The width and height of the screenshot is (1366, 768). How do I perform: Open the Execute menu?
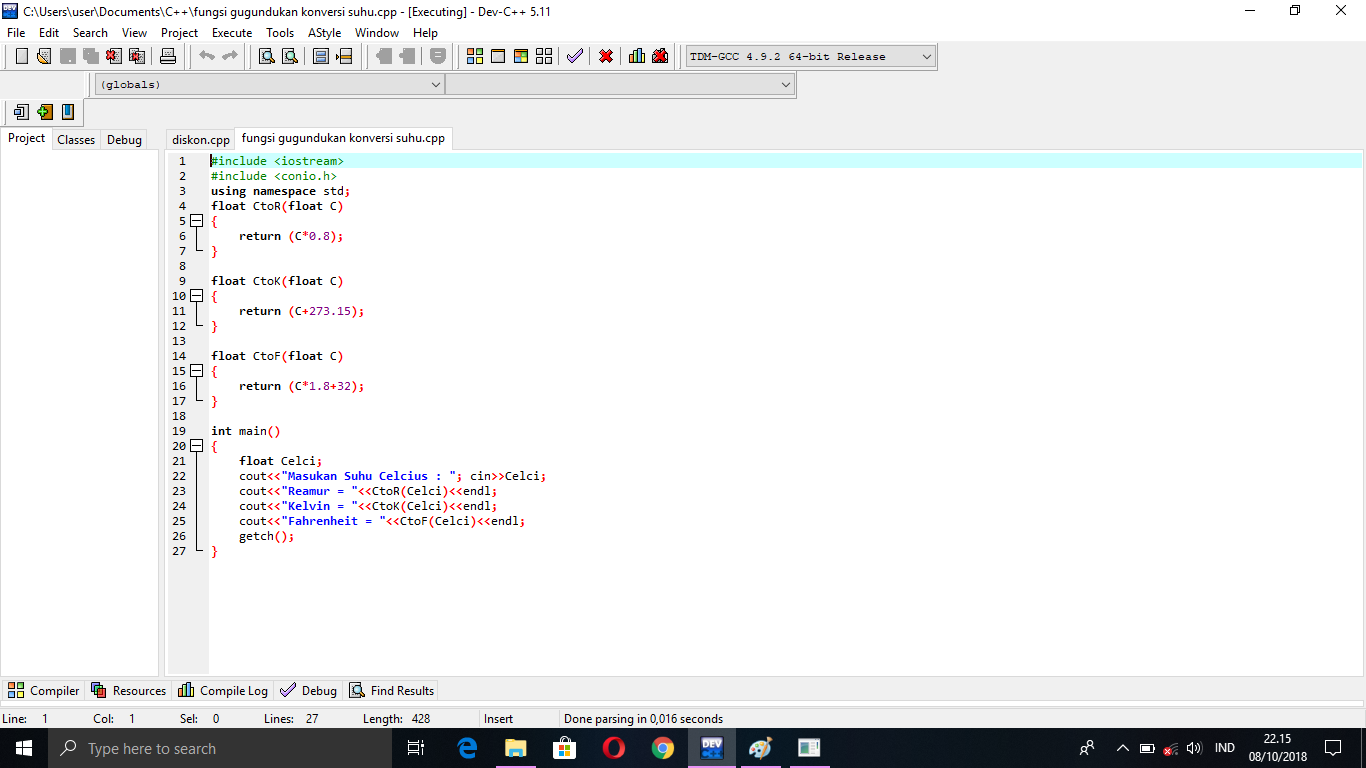(x=231, y=32)
